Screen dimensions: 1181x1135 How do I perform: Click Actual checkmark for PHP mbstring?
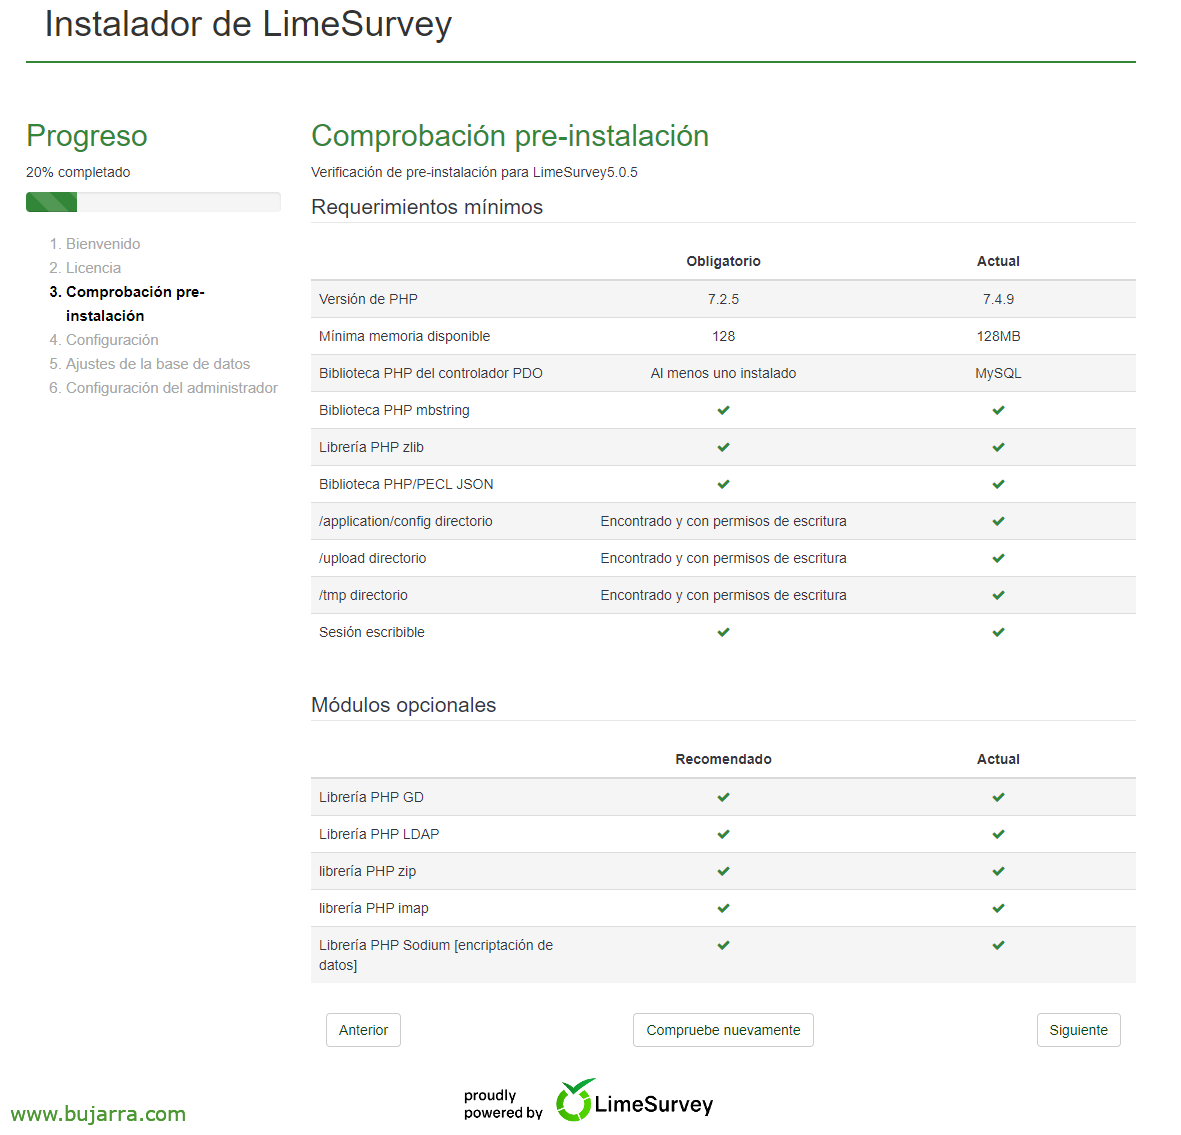coord(998,410)
